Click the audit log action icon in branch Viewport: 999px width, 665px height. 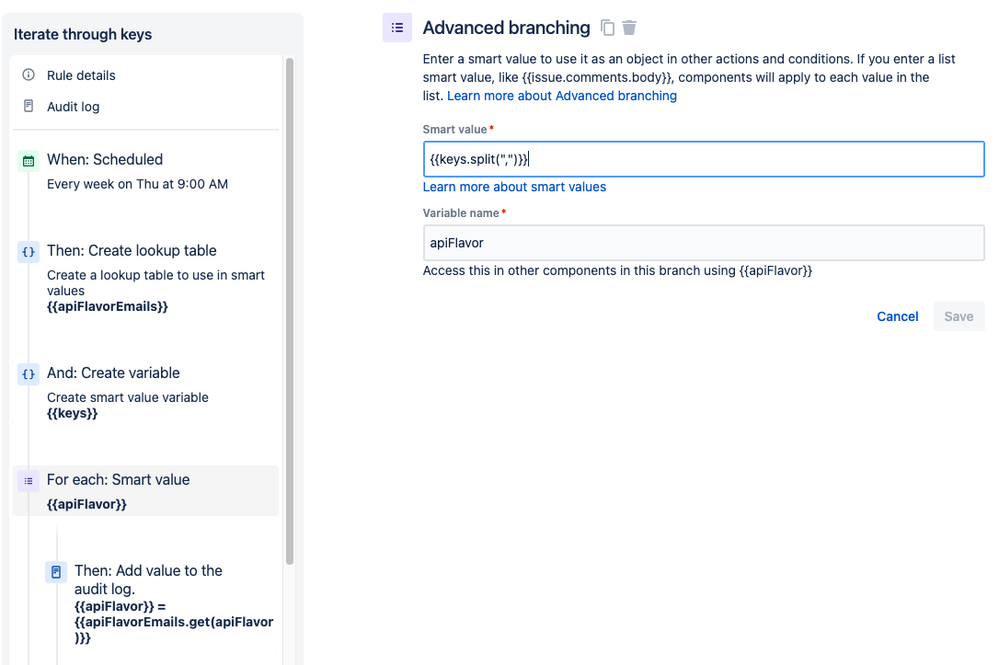[x=56, y=572]
